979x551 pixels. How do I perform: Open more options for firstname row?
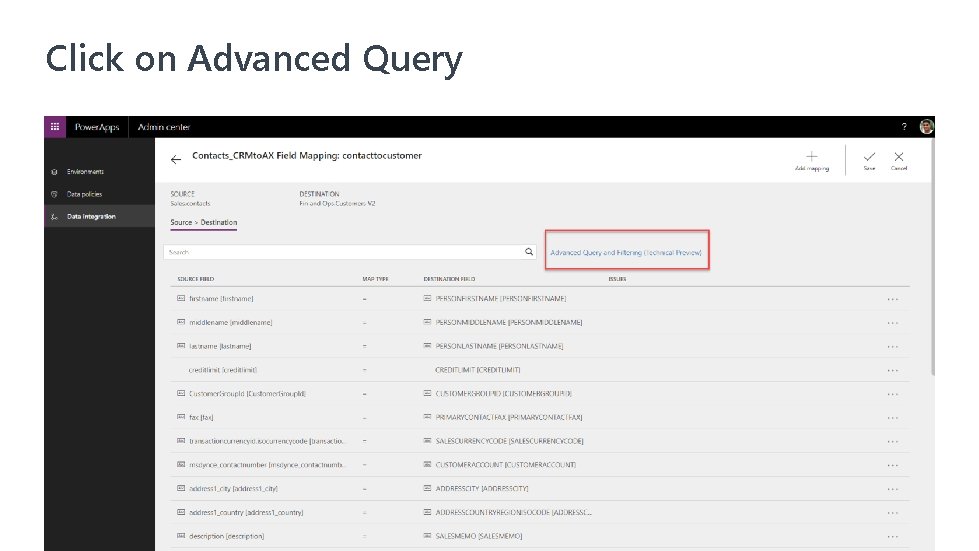(892, 299)
